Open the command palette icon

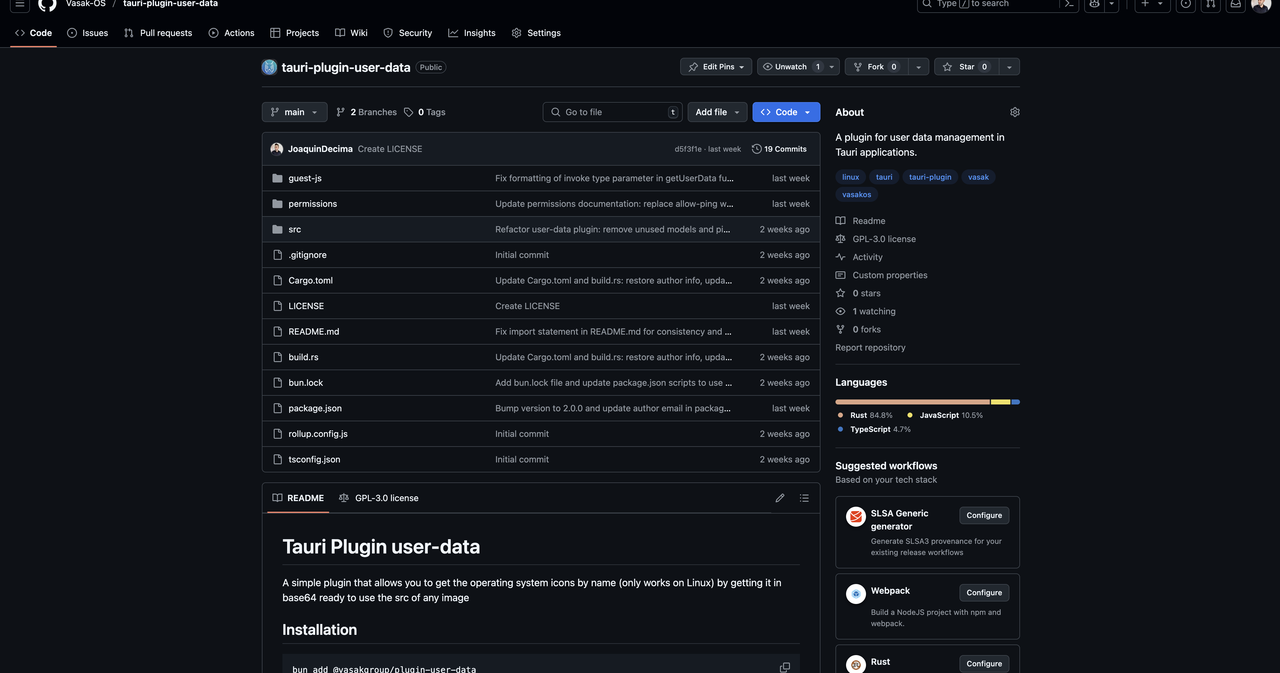point(1069,4)
